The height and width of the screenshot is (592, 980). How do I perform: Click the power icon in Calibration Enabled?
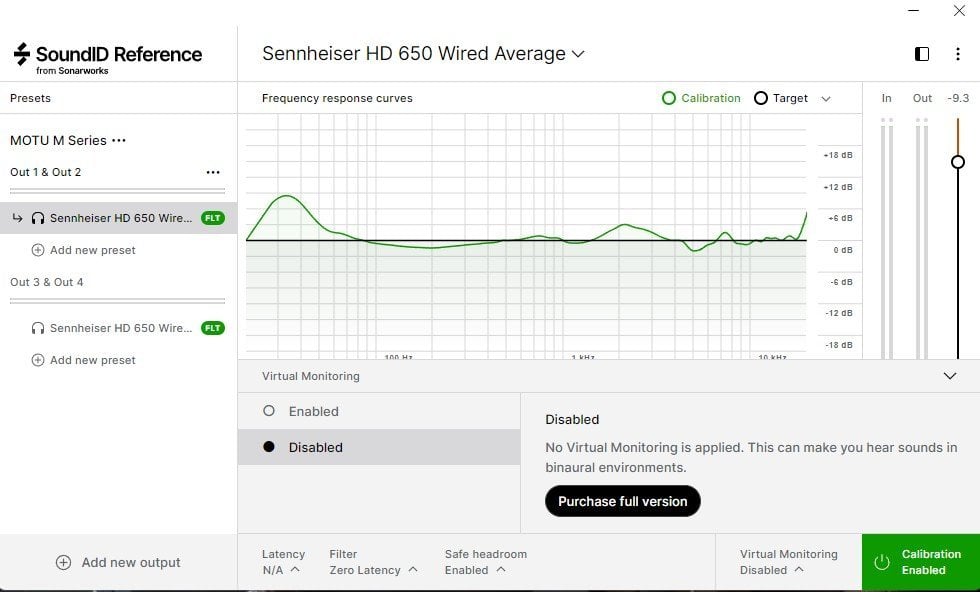[882, 562]
